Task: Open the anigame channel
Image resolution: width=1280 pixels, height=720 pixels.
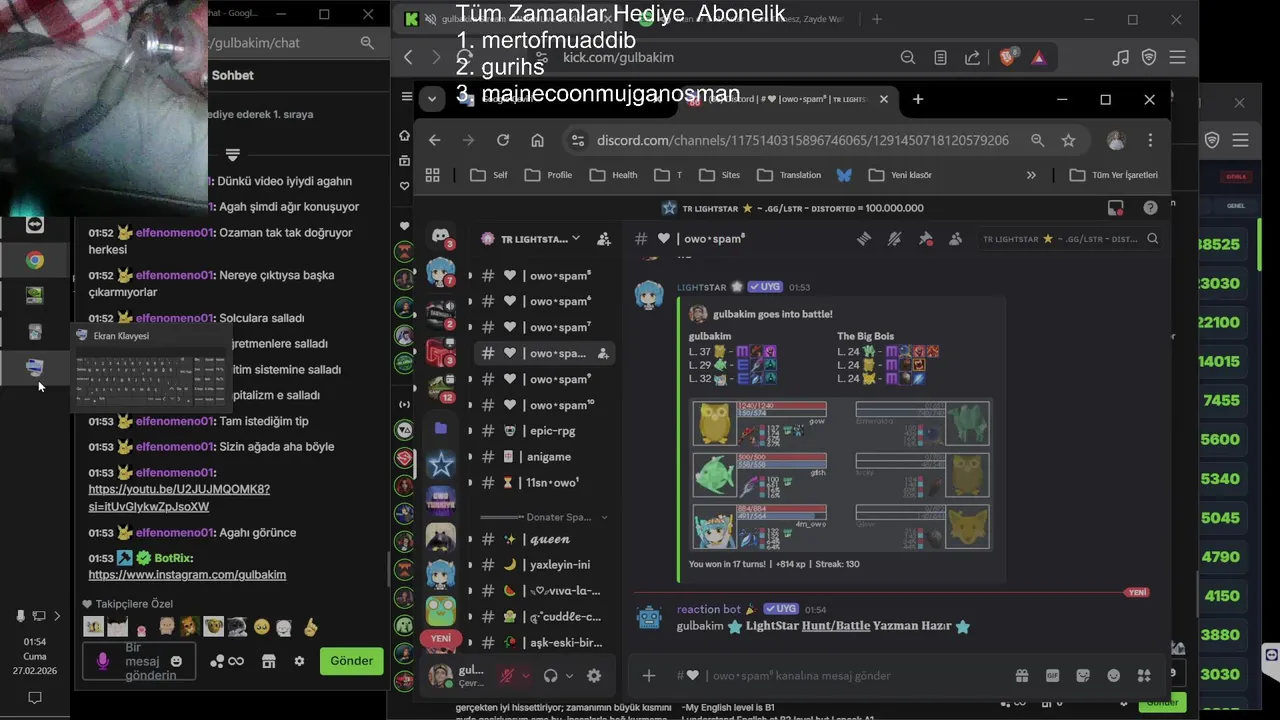Action: pyautogui.click(x=544, y=457)
